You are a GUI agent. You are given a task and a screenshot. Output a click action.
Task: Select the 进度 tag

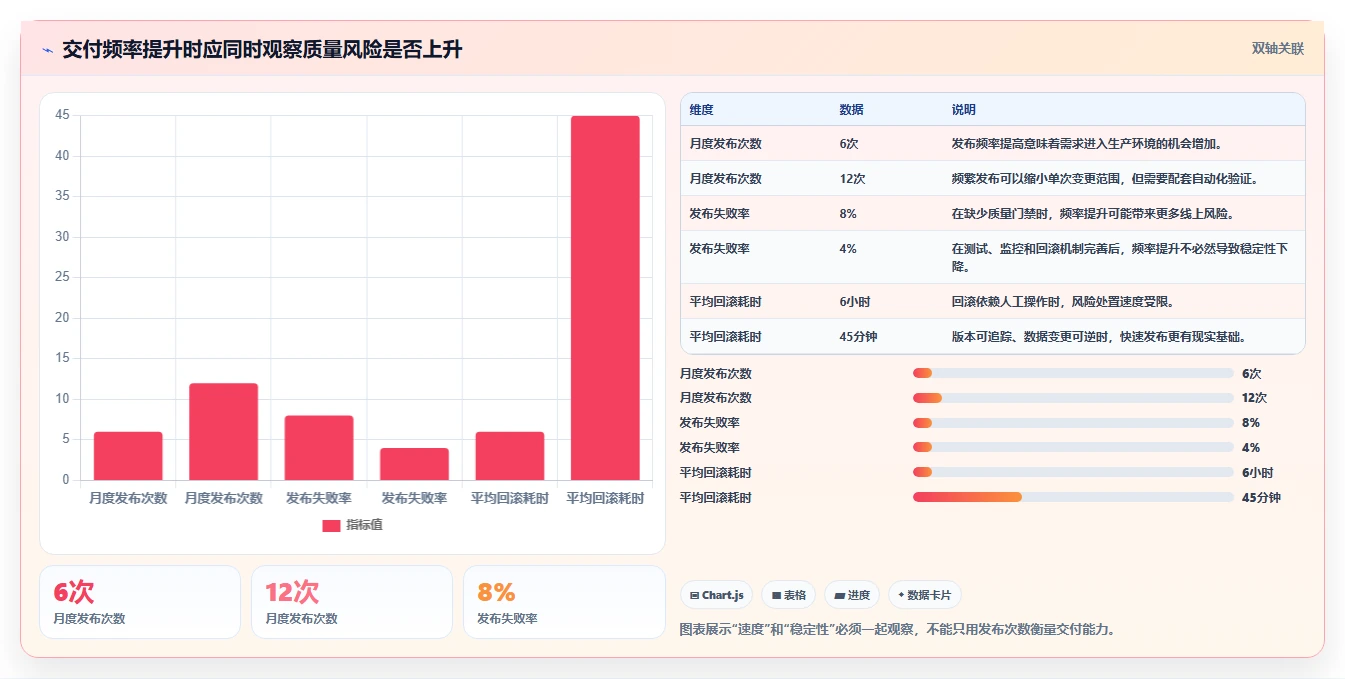click(852, 595)
